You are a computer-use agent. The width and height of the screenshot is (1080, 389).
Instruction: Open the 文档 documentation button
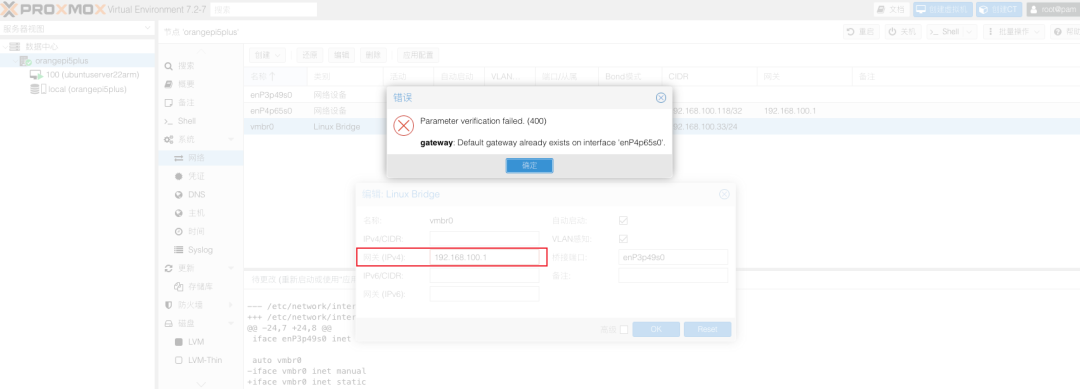click(892, 10)
